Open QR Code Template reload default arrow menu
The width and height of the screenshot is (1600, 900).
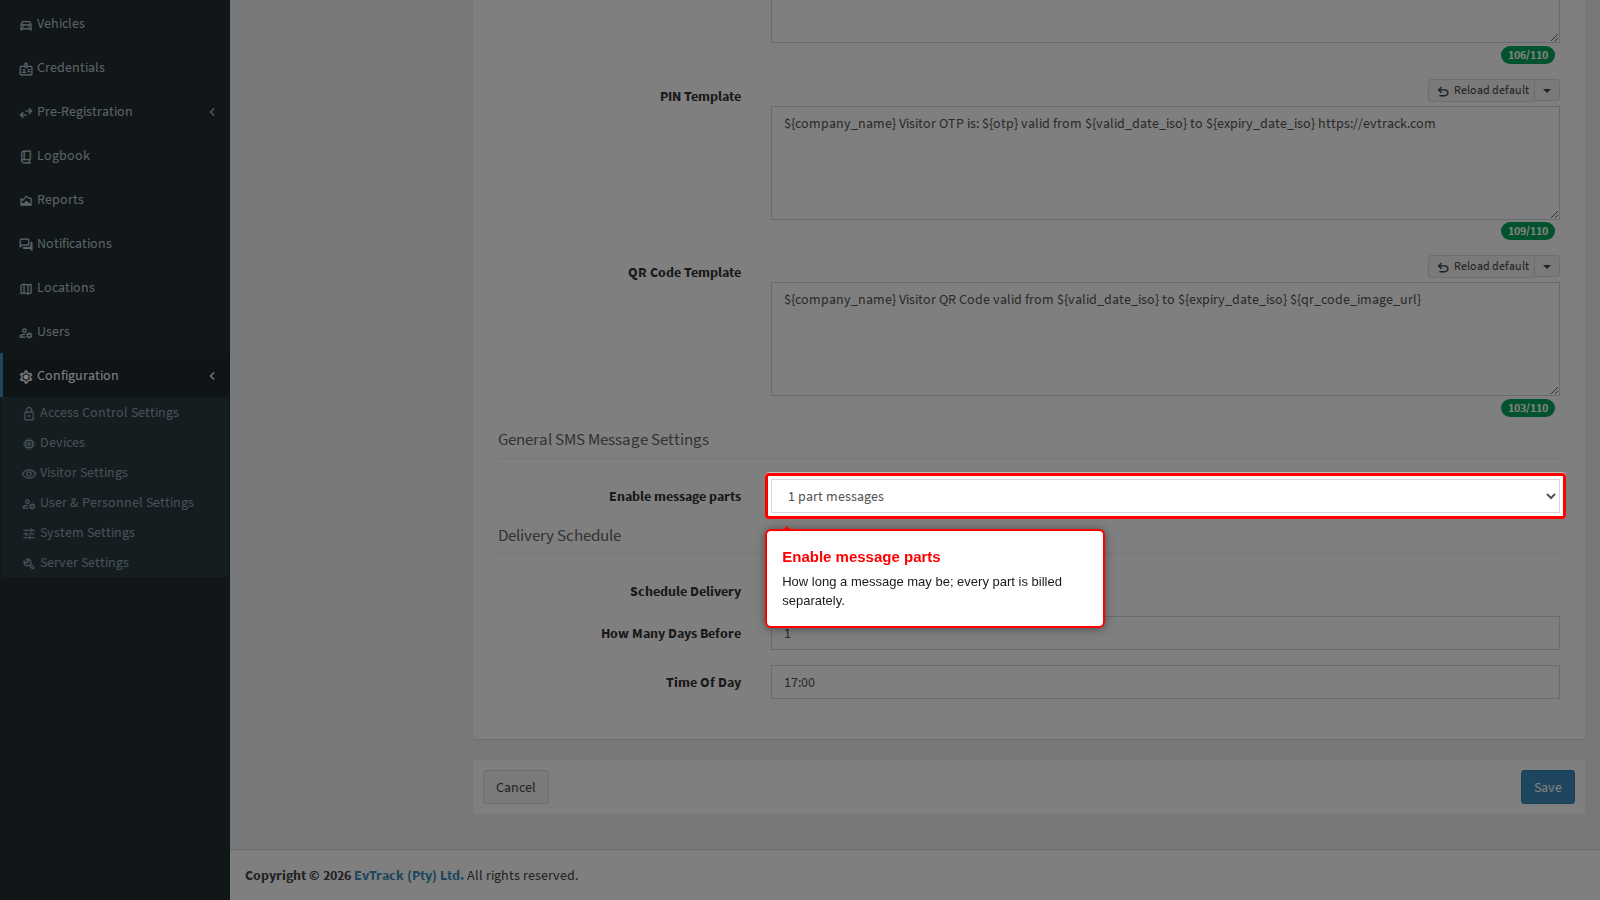click(1547, 267)
